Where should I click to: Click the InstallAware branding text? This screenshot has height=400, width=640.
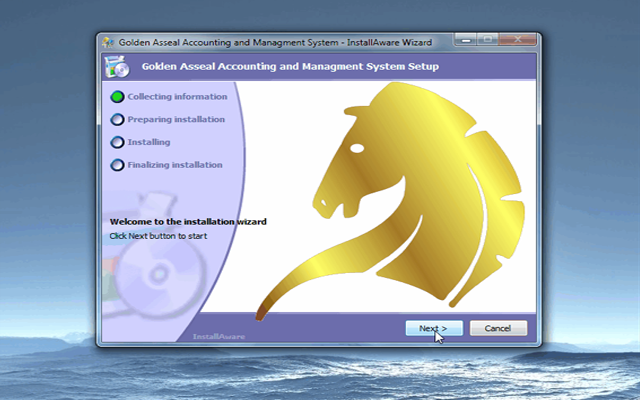click(218, 337)
